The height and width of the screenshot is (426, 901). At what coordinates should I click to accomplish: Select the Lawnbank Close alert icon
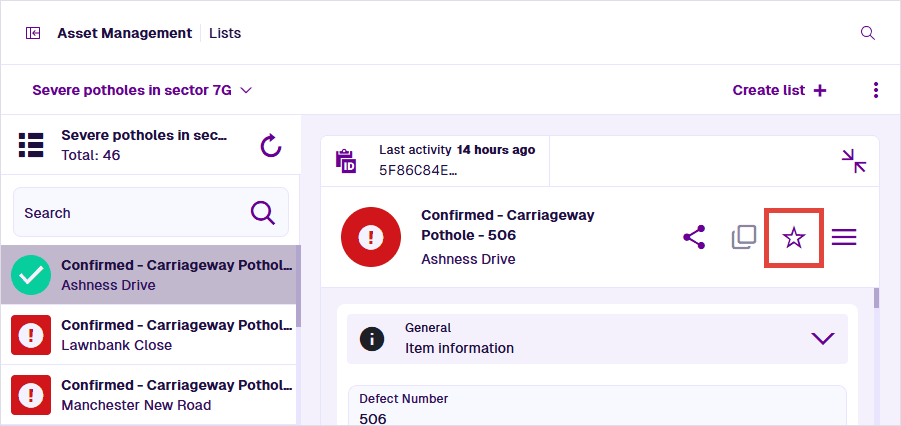[31, 335]
